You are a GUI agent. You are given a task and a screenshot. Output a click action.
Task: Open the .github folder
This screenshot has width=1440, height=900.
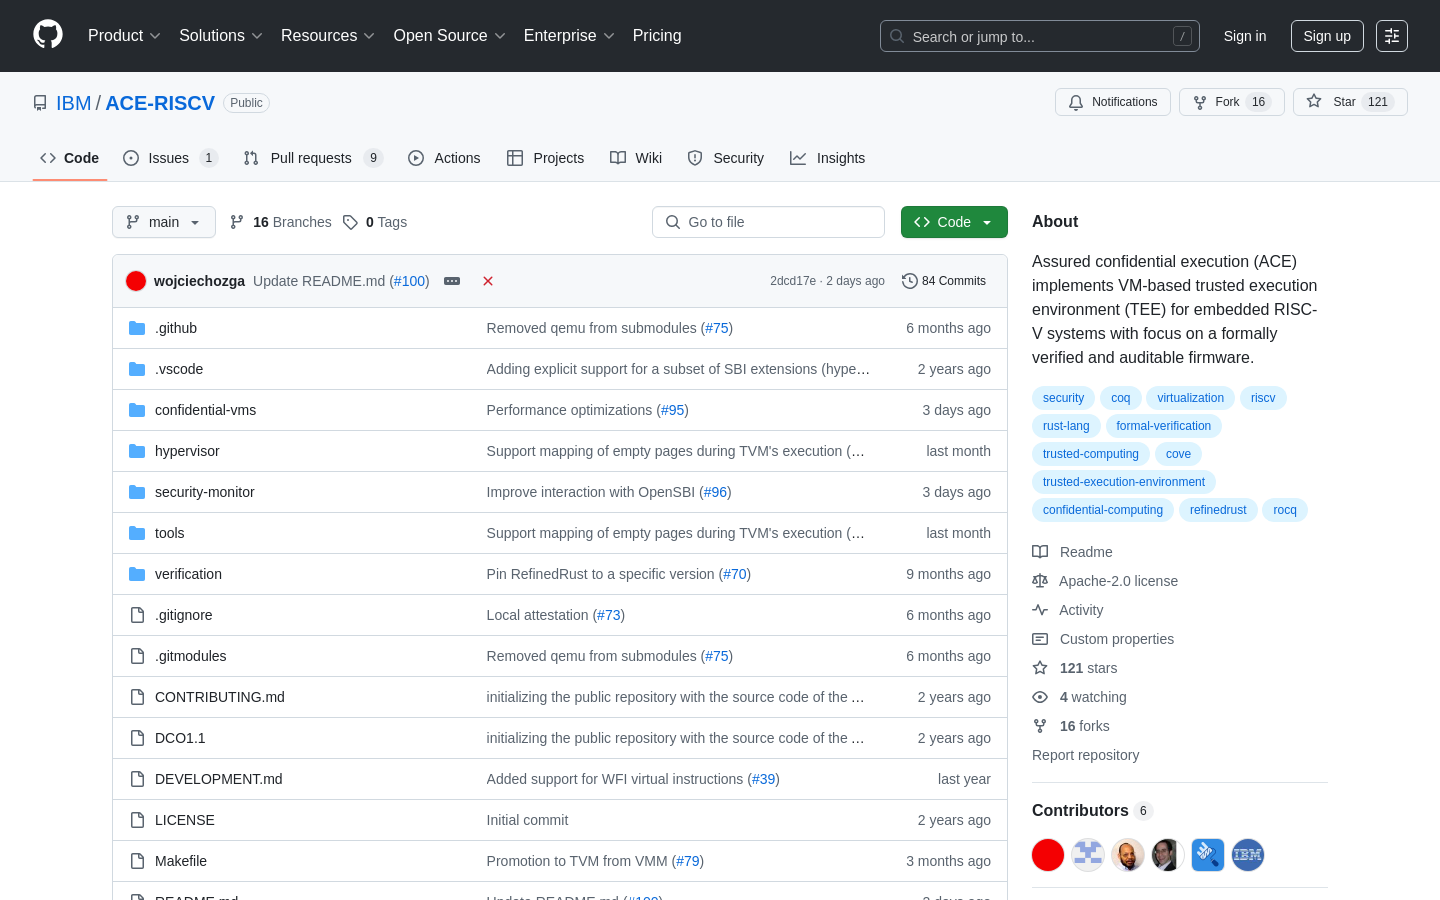point(176,328)
